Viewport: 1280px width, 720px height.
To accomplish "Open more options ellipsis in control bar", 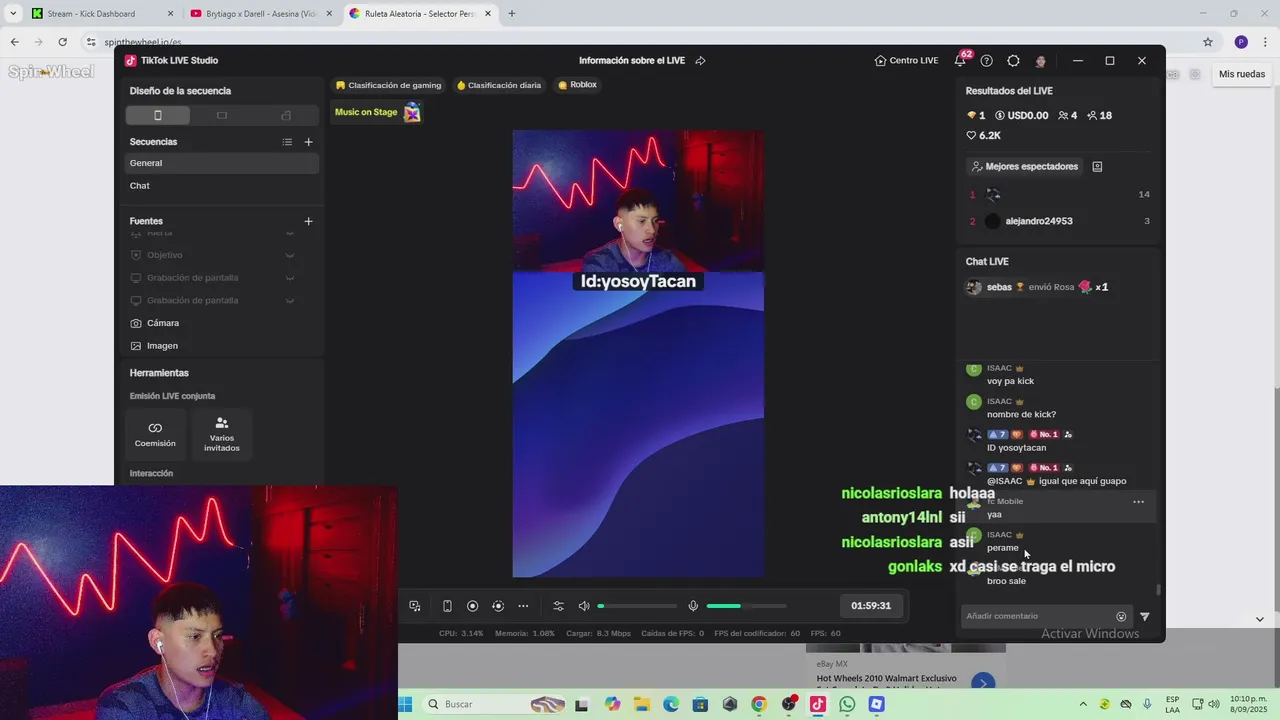I will (523, 606).
